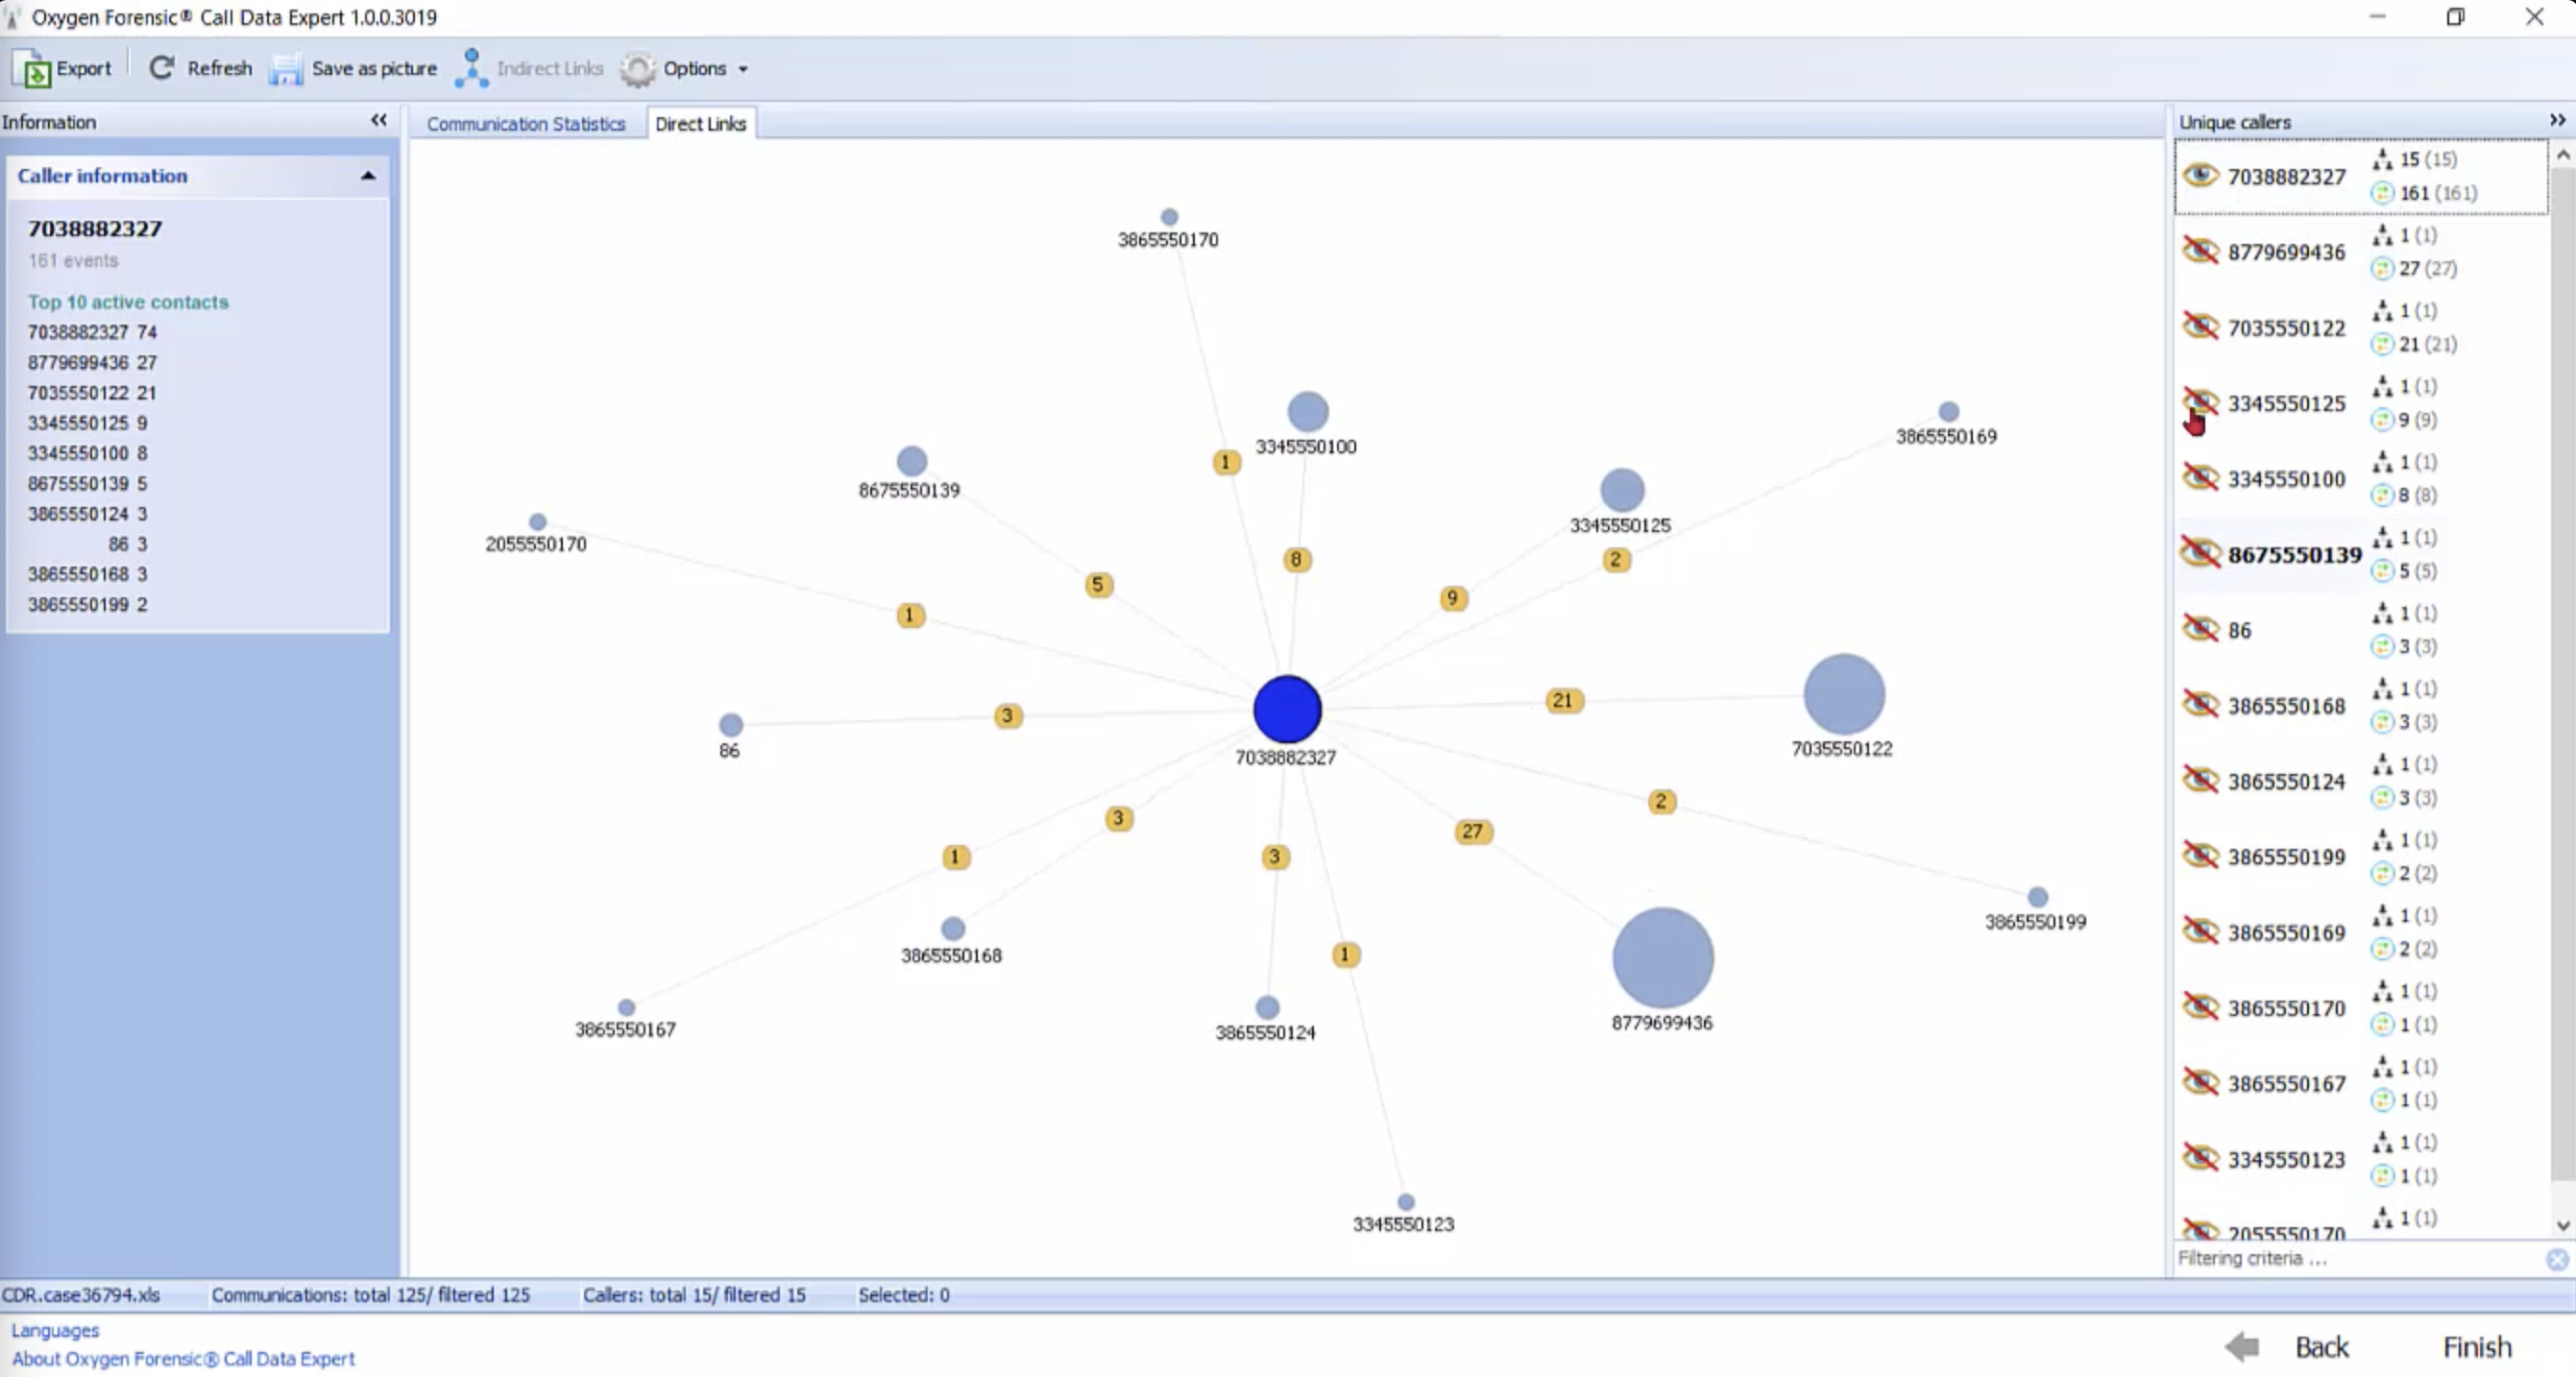Select caller row 3865550170 in list
The image size is (2576, 1377).
[2361, 1007]
